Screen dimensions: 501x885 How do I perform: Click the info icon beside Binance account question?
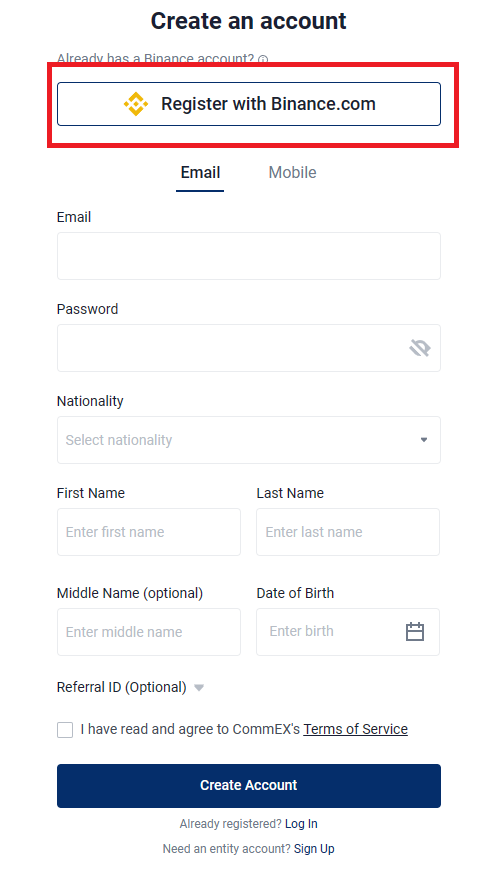click(x=263, y=59)
